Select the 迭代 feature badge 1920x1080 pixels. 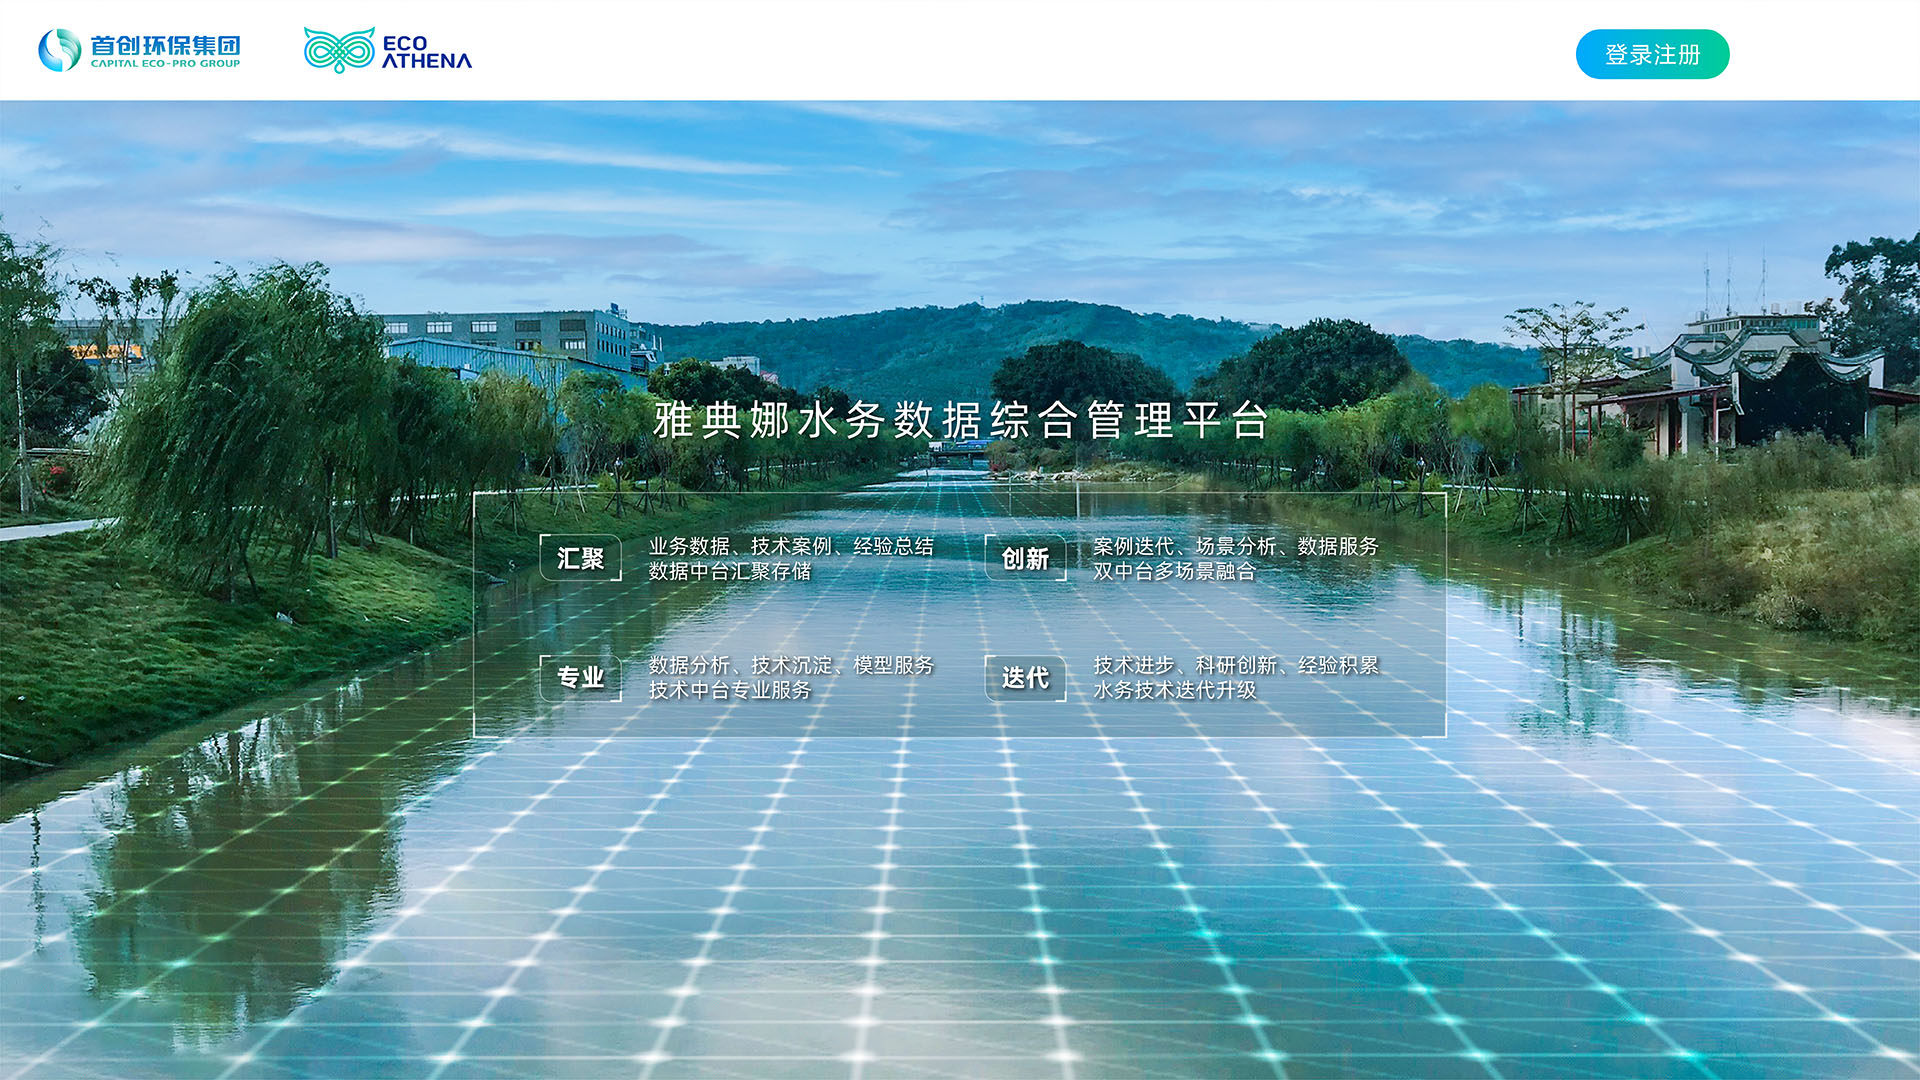(1025, 677)
